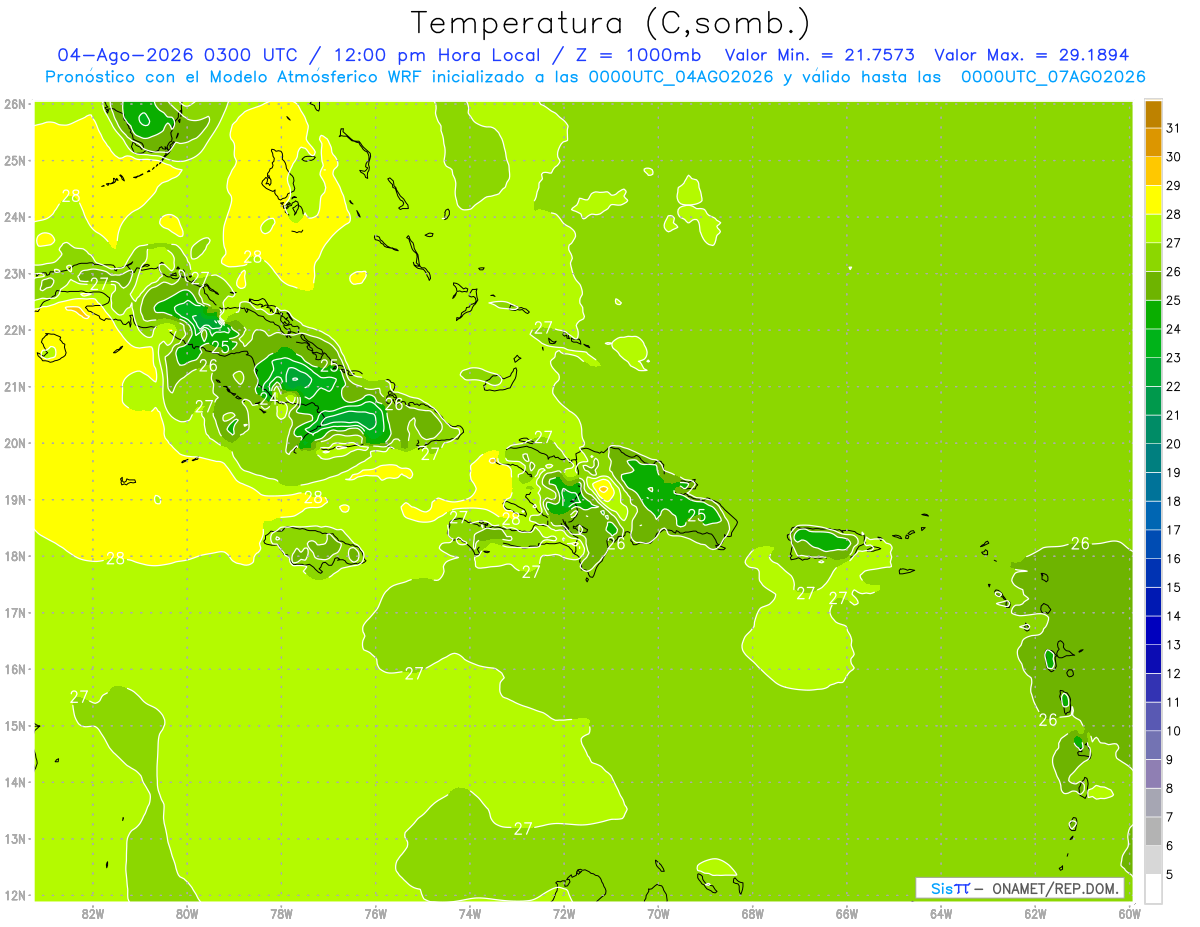Click the '64W' longitude axis label
Screen dimensions: 1200x927
pos(940,913)
